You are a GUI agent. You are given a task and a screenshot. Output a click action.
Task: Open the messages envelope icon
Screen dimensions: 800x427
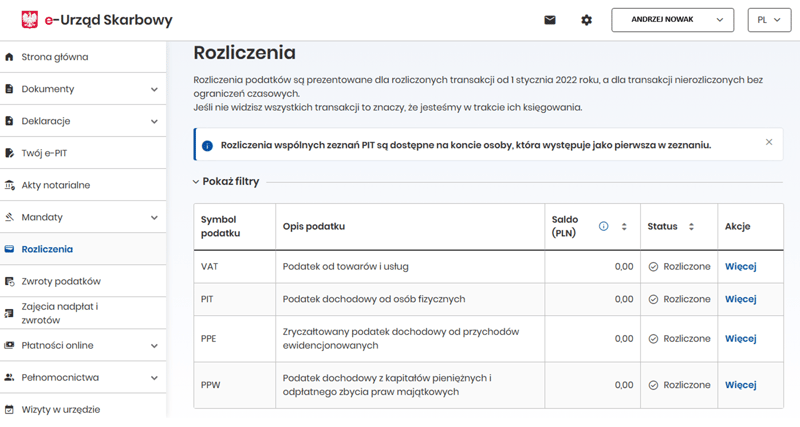(x=549, y=20)
